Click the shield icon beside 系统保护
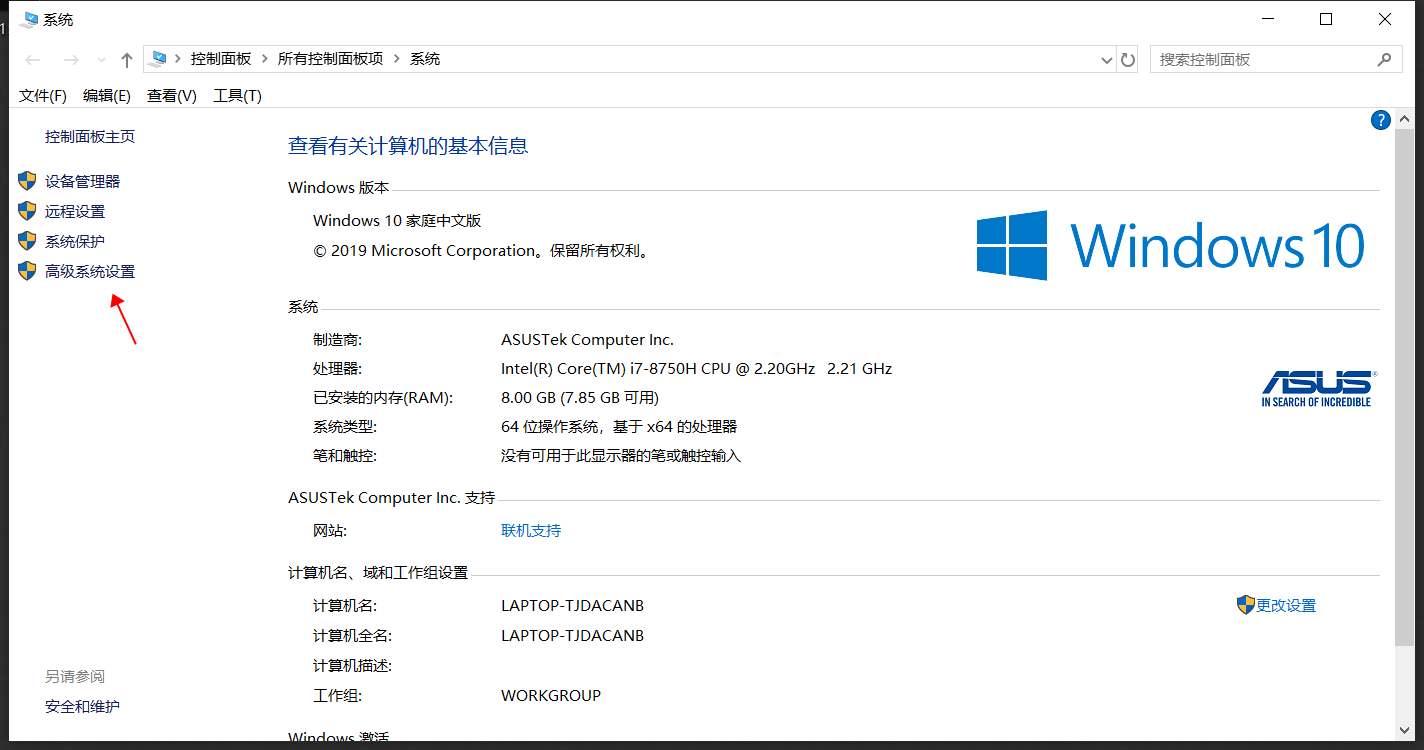1424x750 pixels. tap(27, 241)
